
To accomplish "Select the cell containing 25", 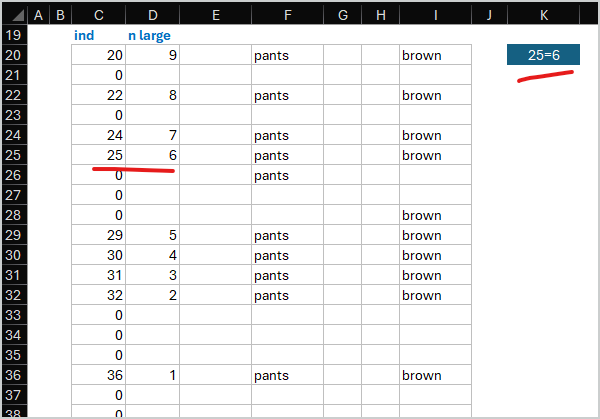I will point(99,155).
